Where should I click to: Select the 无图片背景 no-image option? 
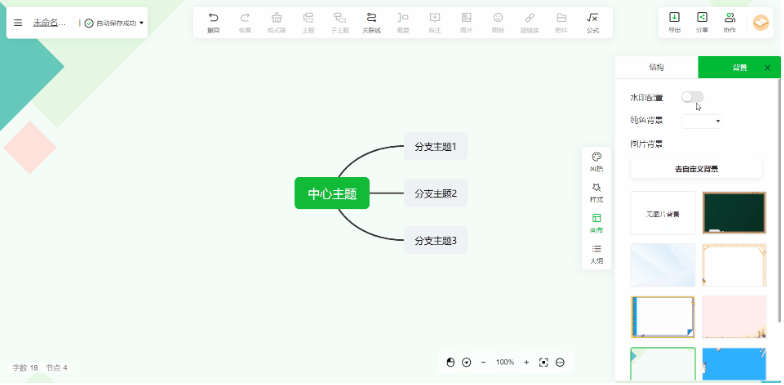pos(663,213)
